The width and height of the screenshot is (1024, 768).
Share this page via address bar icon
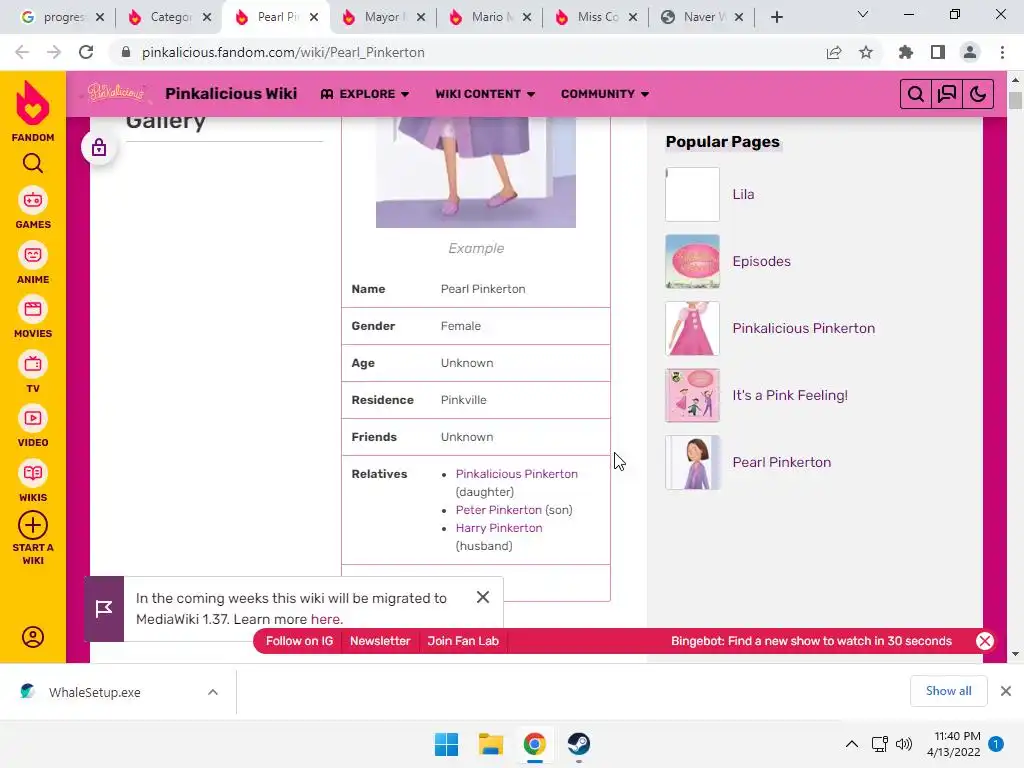pyautogui.click(x=834, y=52)
